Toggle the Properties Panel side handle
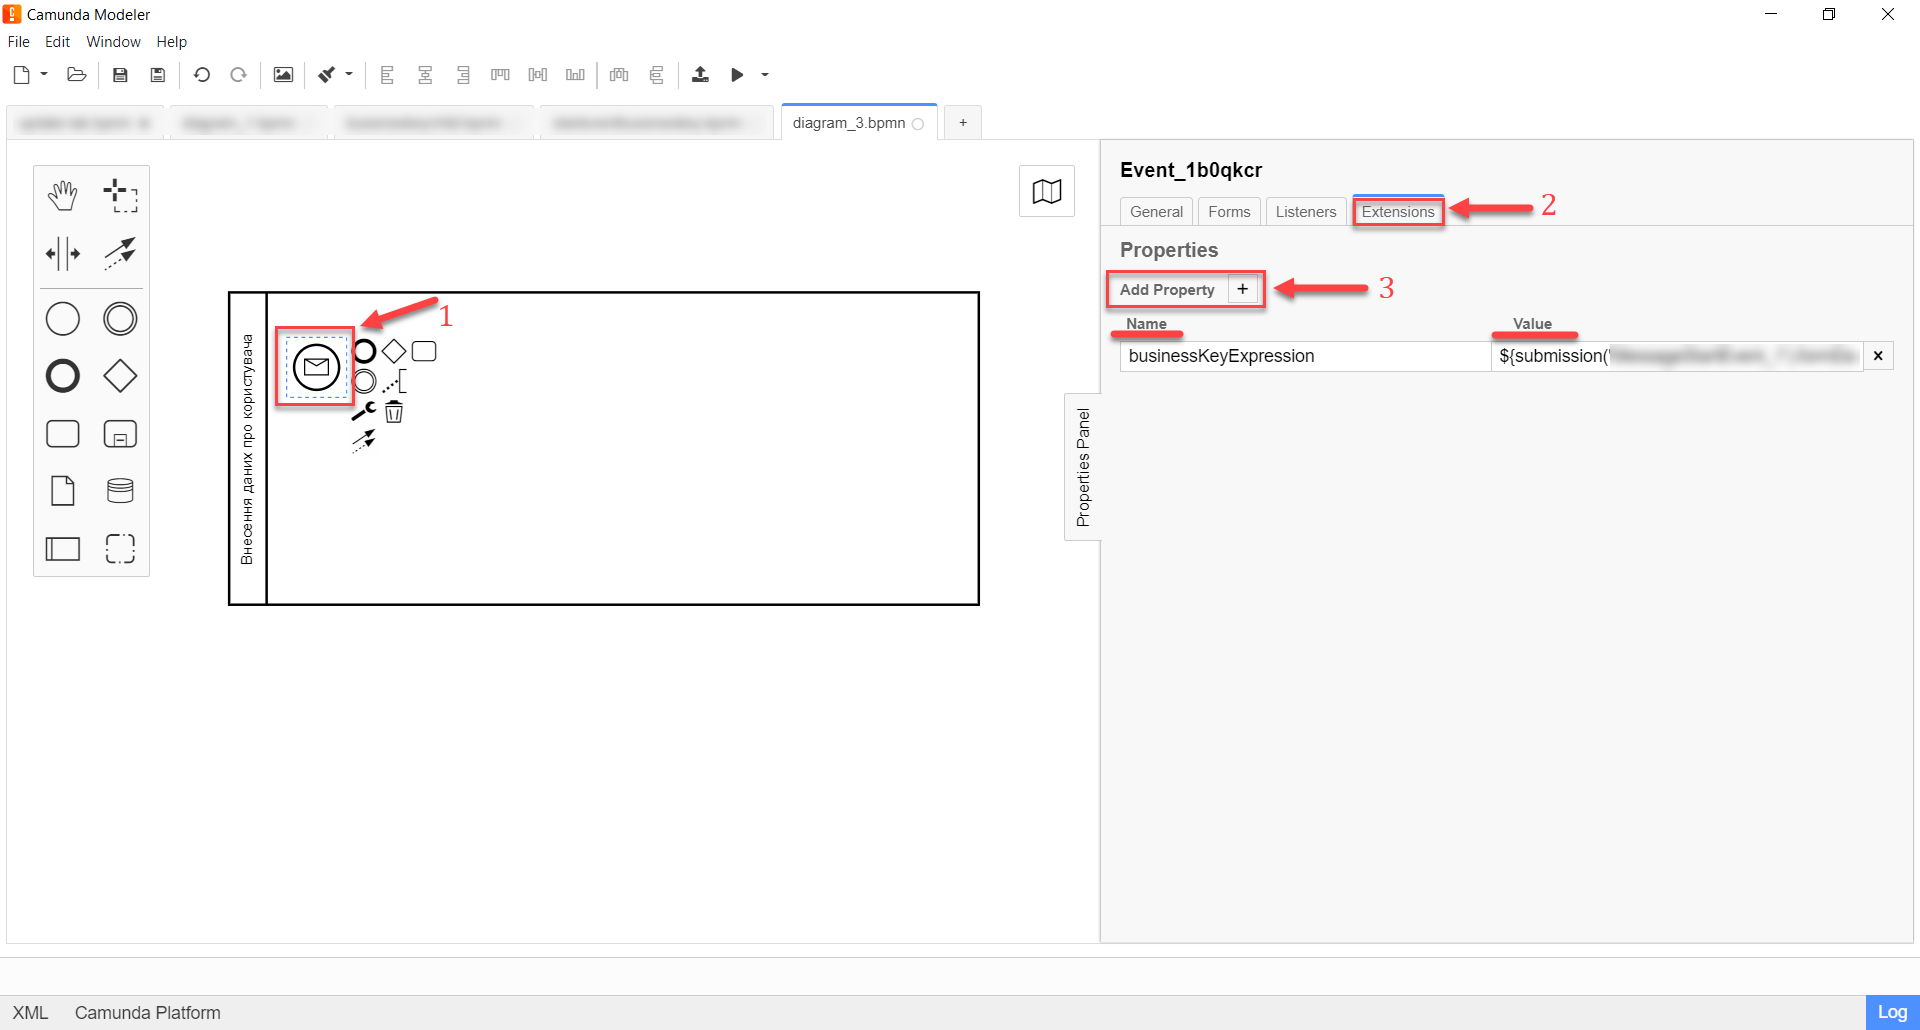This screenshot has height=1030, width=1920. 1083,467
